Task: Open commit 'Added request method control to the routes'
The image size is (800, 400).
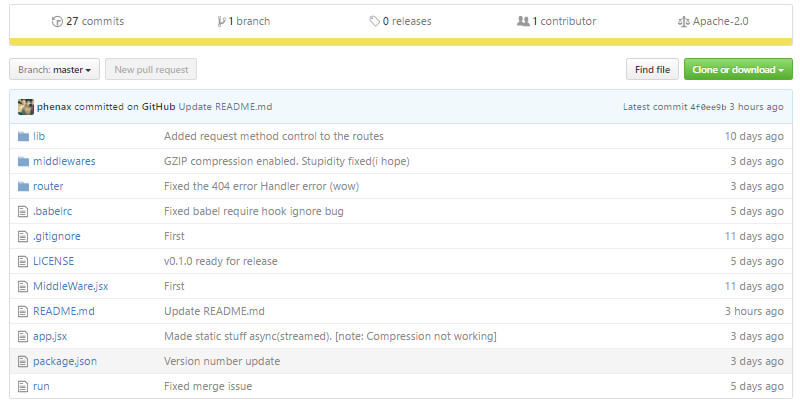Action: [x=273, y=136]
